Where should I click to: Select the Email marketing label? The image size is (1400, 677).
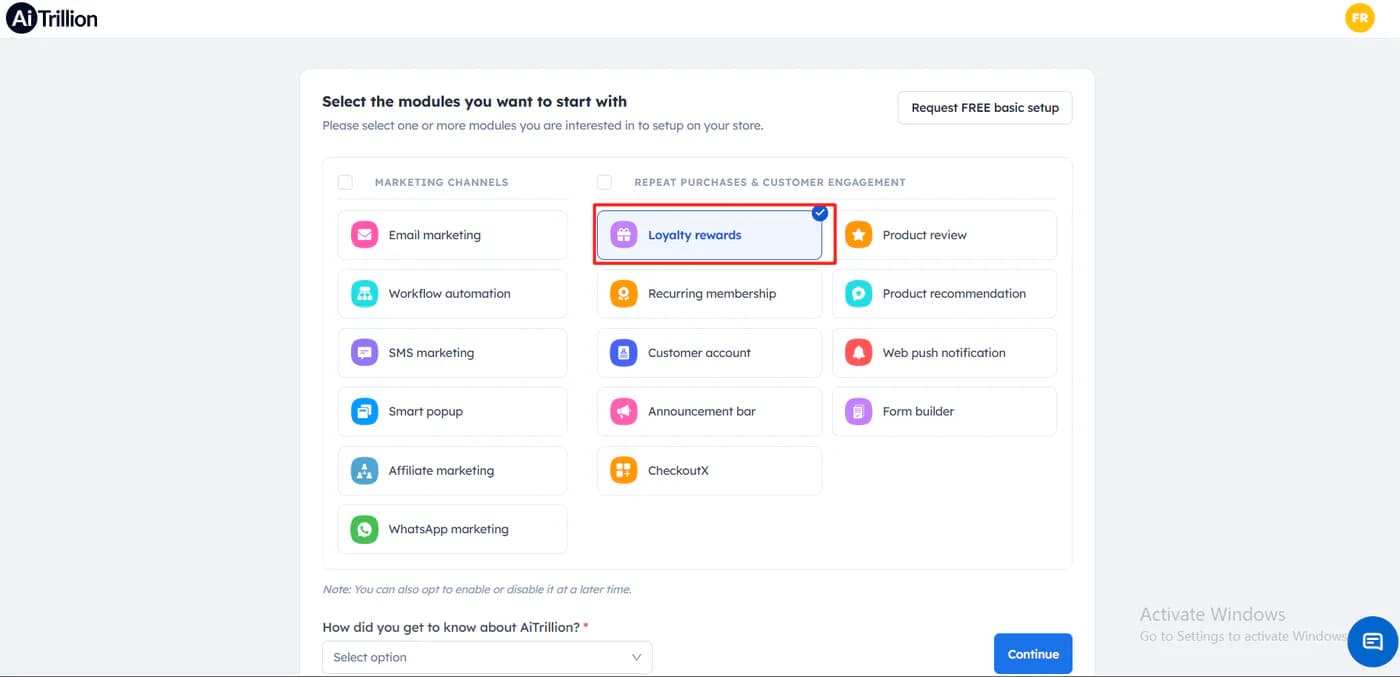[x=435, y=235]
